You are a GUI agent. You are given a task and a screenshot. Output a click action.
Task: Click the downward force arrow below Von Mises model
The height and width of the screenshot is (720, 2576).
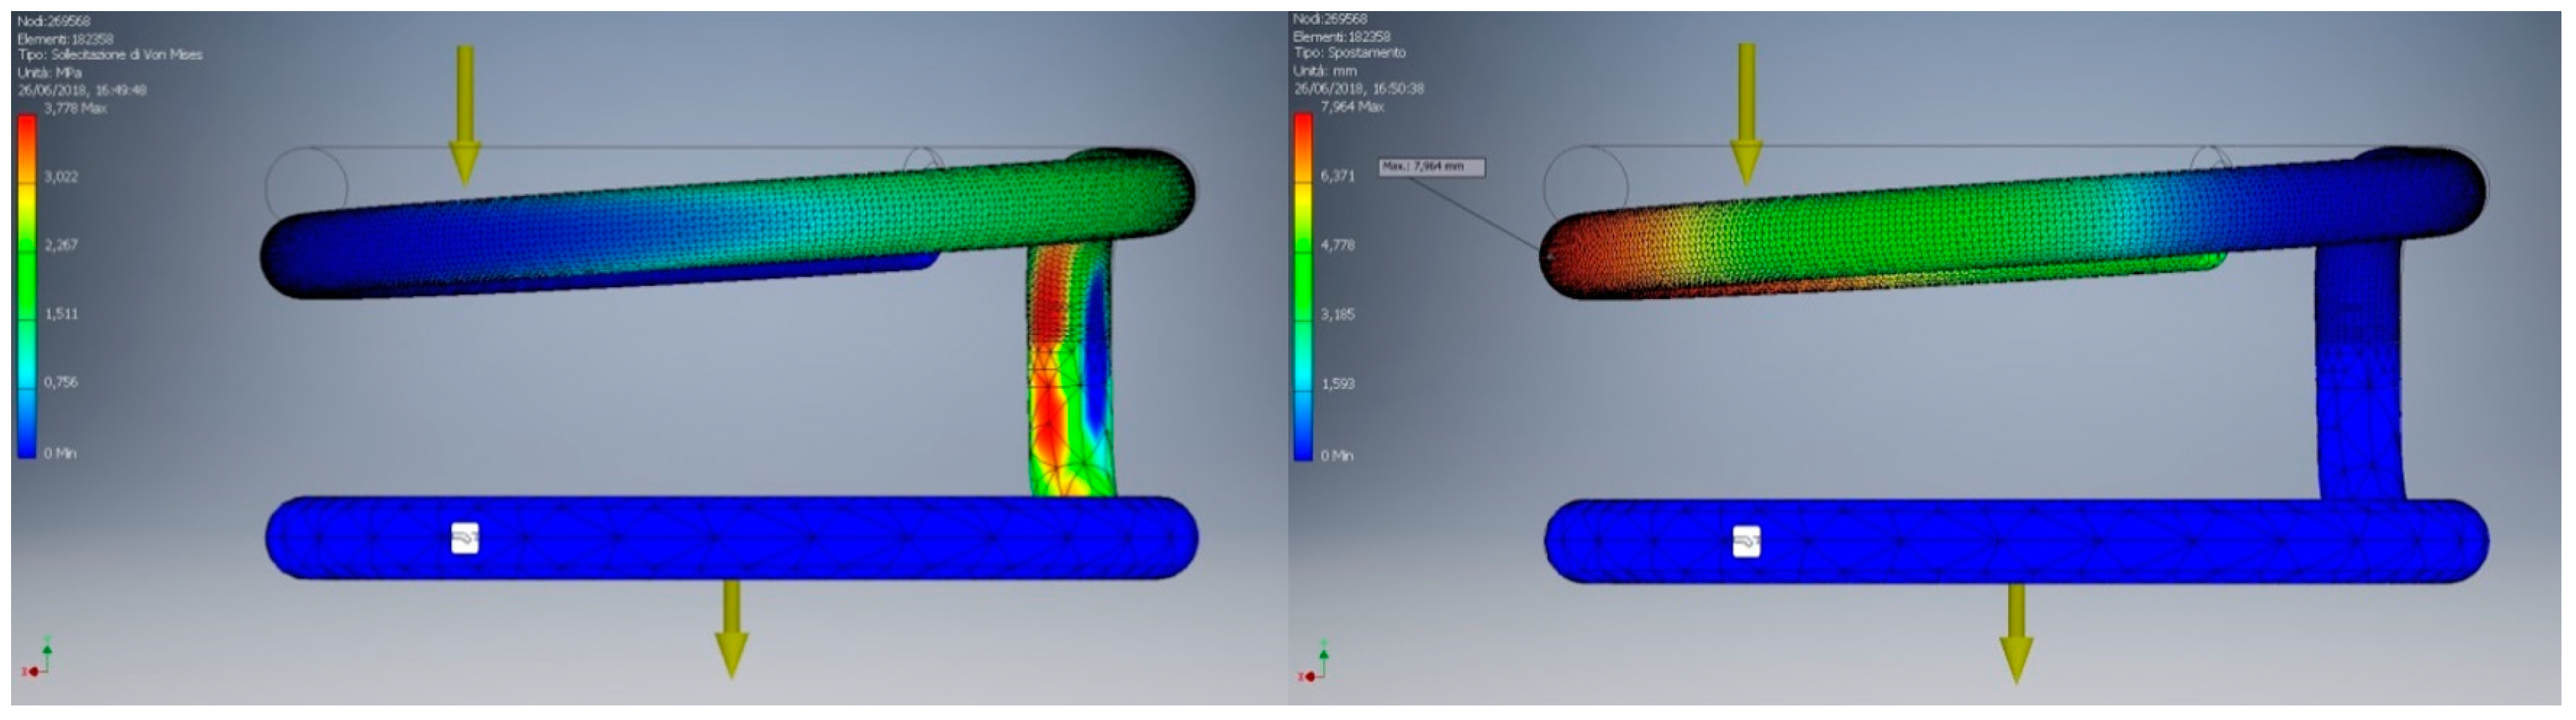tap(732, 630)
